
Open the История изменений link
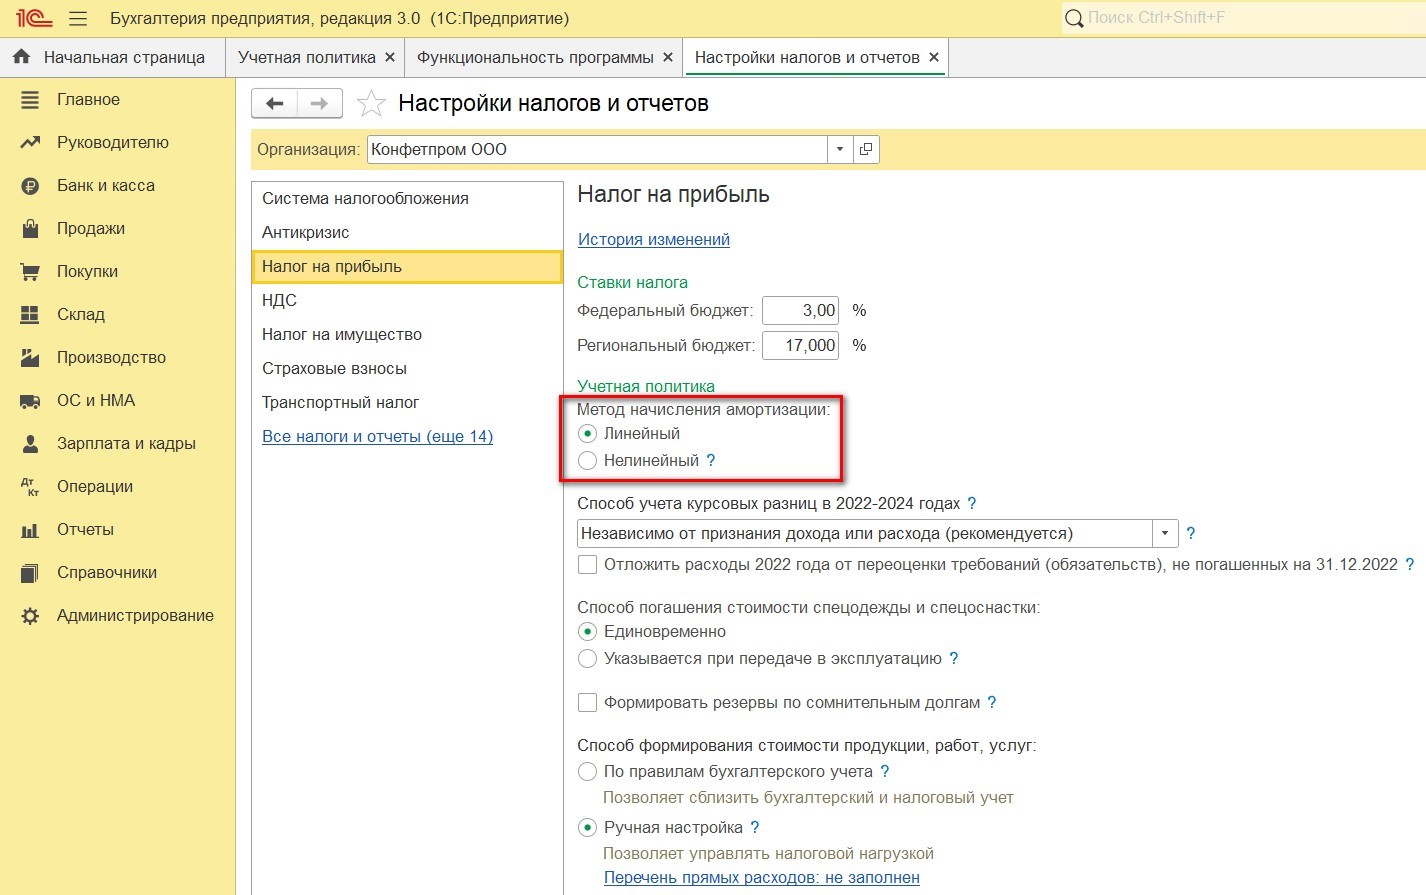tap(653, 239)
